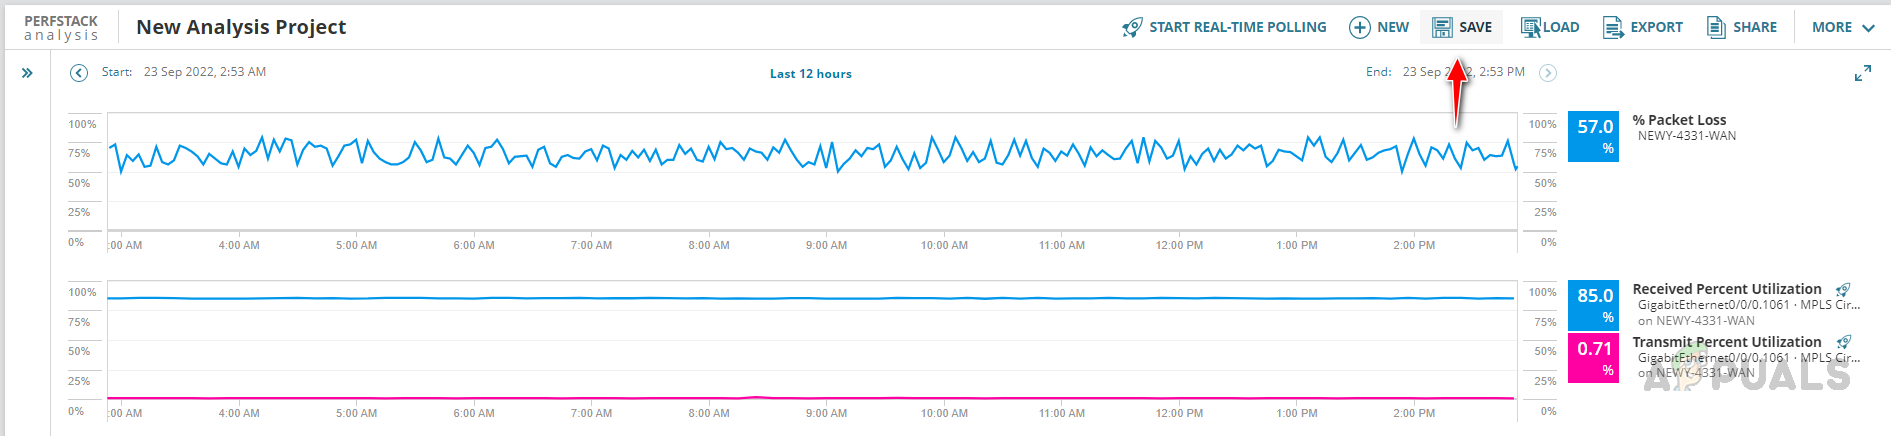Screen dimensions: 1891x436
Task: Click the Load project icon
Action: point(1530,27)
